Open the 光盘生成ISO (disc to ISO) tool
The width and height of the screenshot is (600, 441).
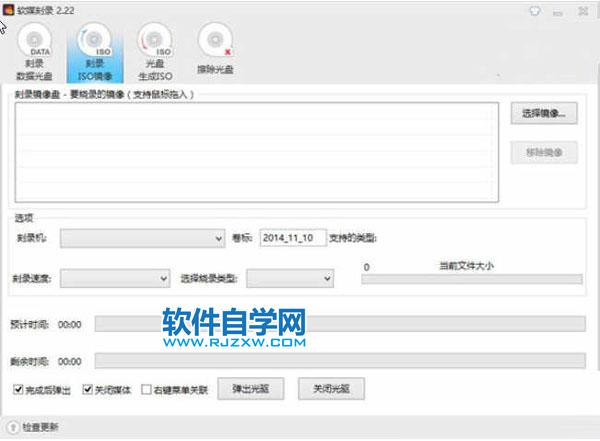pos(153,52)
